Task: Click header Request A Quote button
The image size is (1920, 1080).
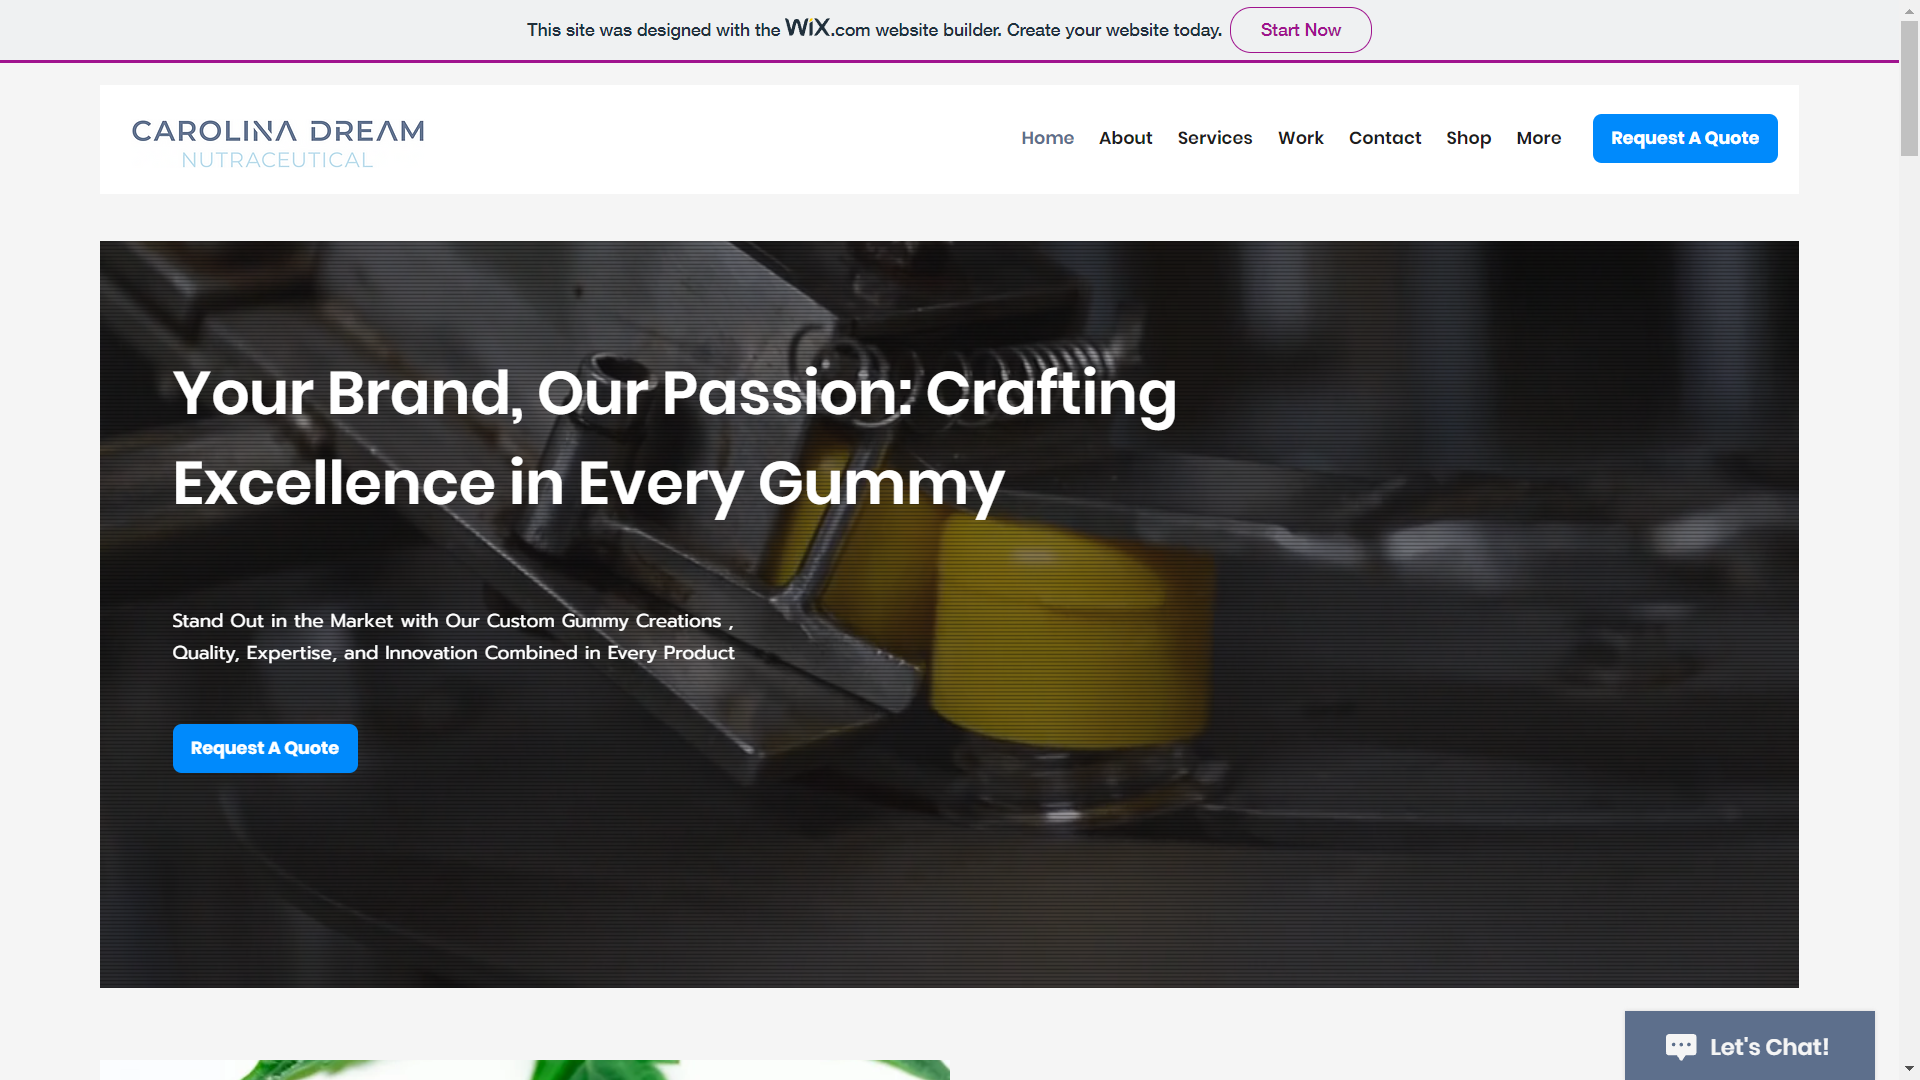Action: (1684, 138)
